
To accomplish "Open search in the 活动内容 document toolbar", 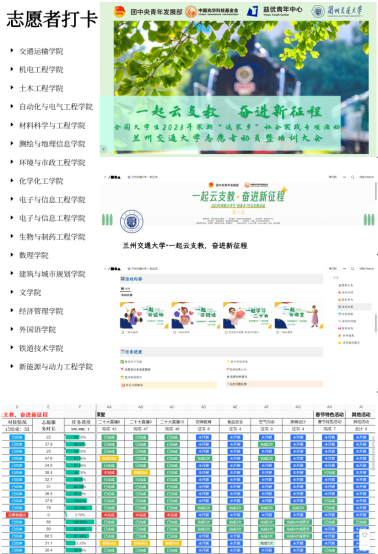I will click(352, 269).
